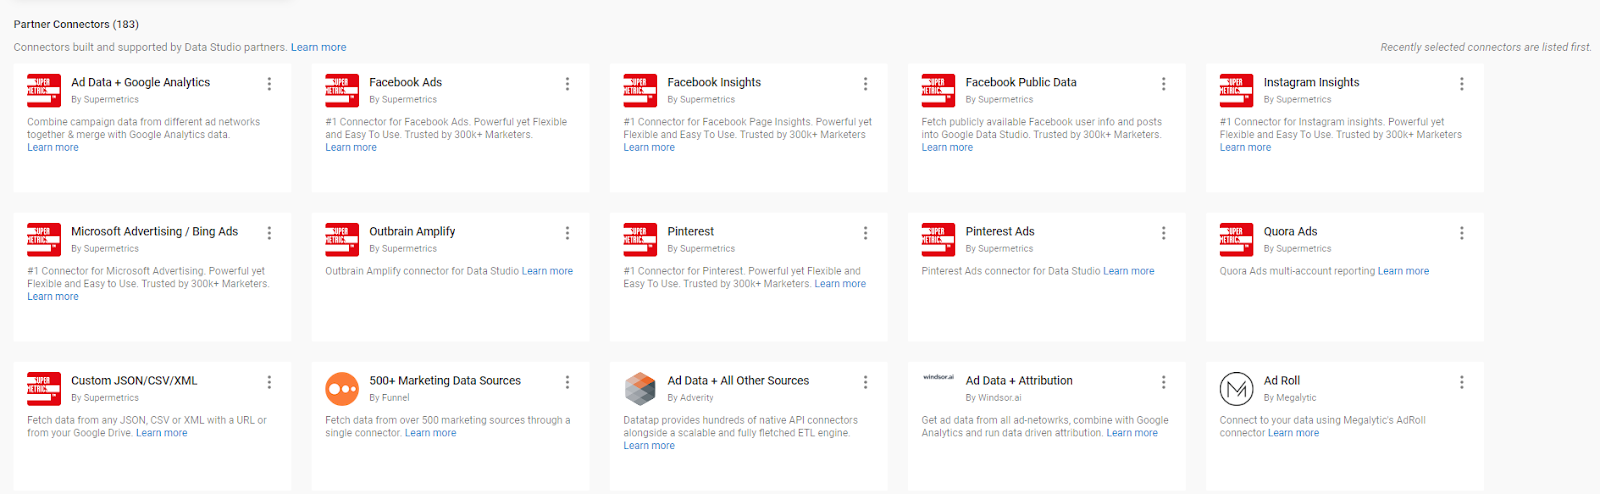Click the Supermetrics logo on Facebook Public Data
Screen dimensions: 1600x494
tap(938, 90)
